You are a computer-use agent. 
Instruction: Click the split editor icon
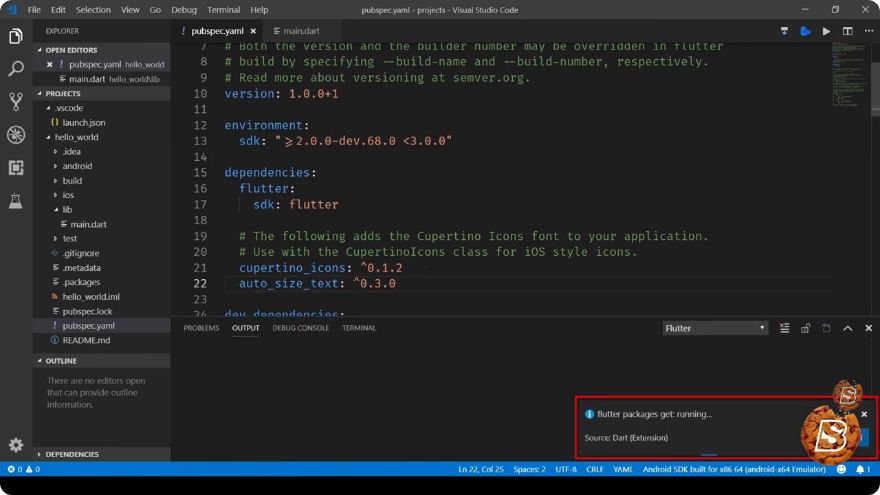[x=847, y=31]
